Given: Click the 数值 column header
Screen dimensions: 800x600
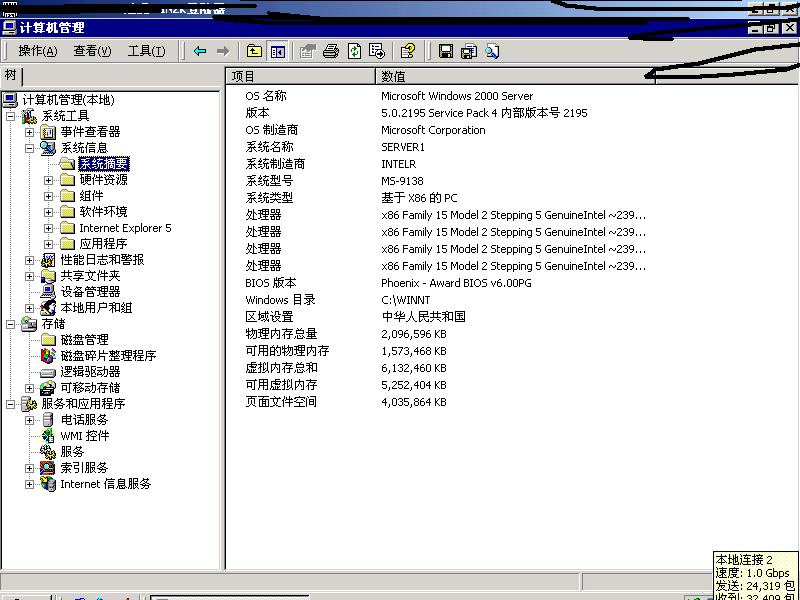Looking at the screenshot, I should pos(515,76).
